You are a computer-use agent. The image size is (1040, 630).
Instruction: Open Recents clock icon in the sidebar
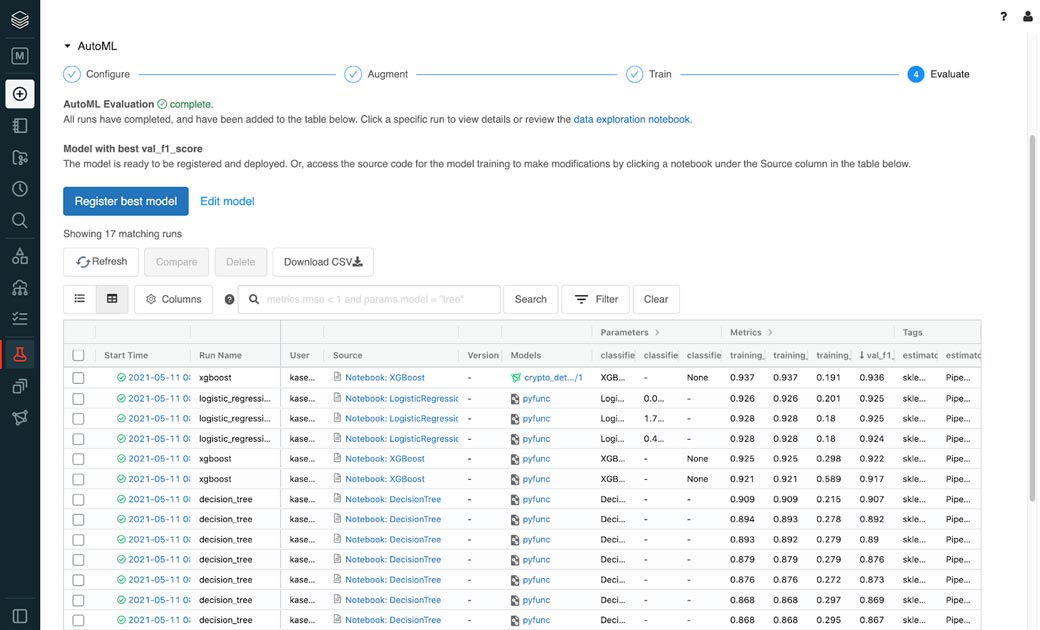20,189
